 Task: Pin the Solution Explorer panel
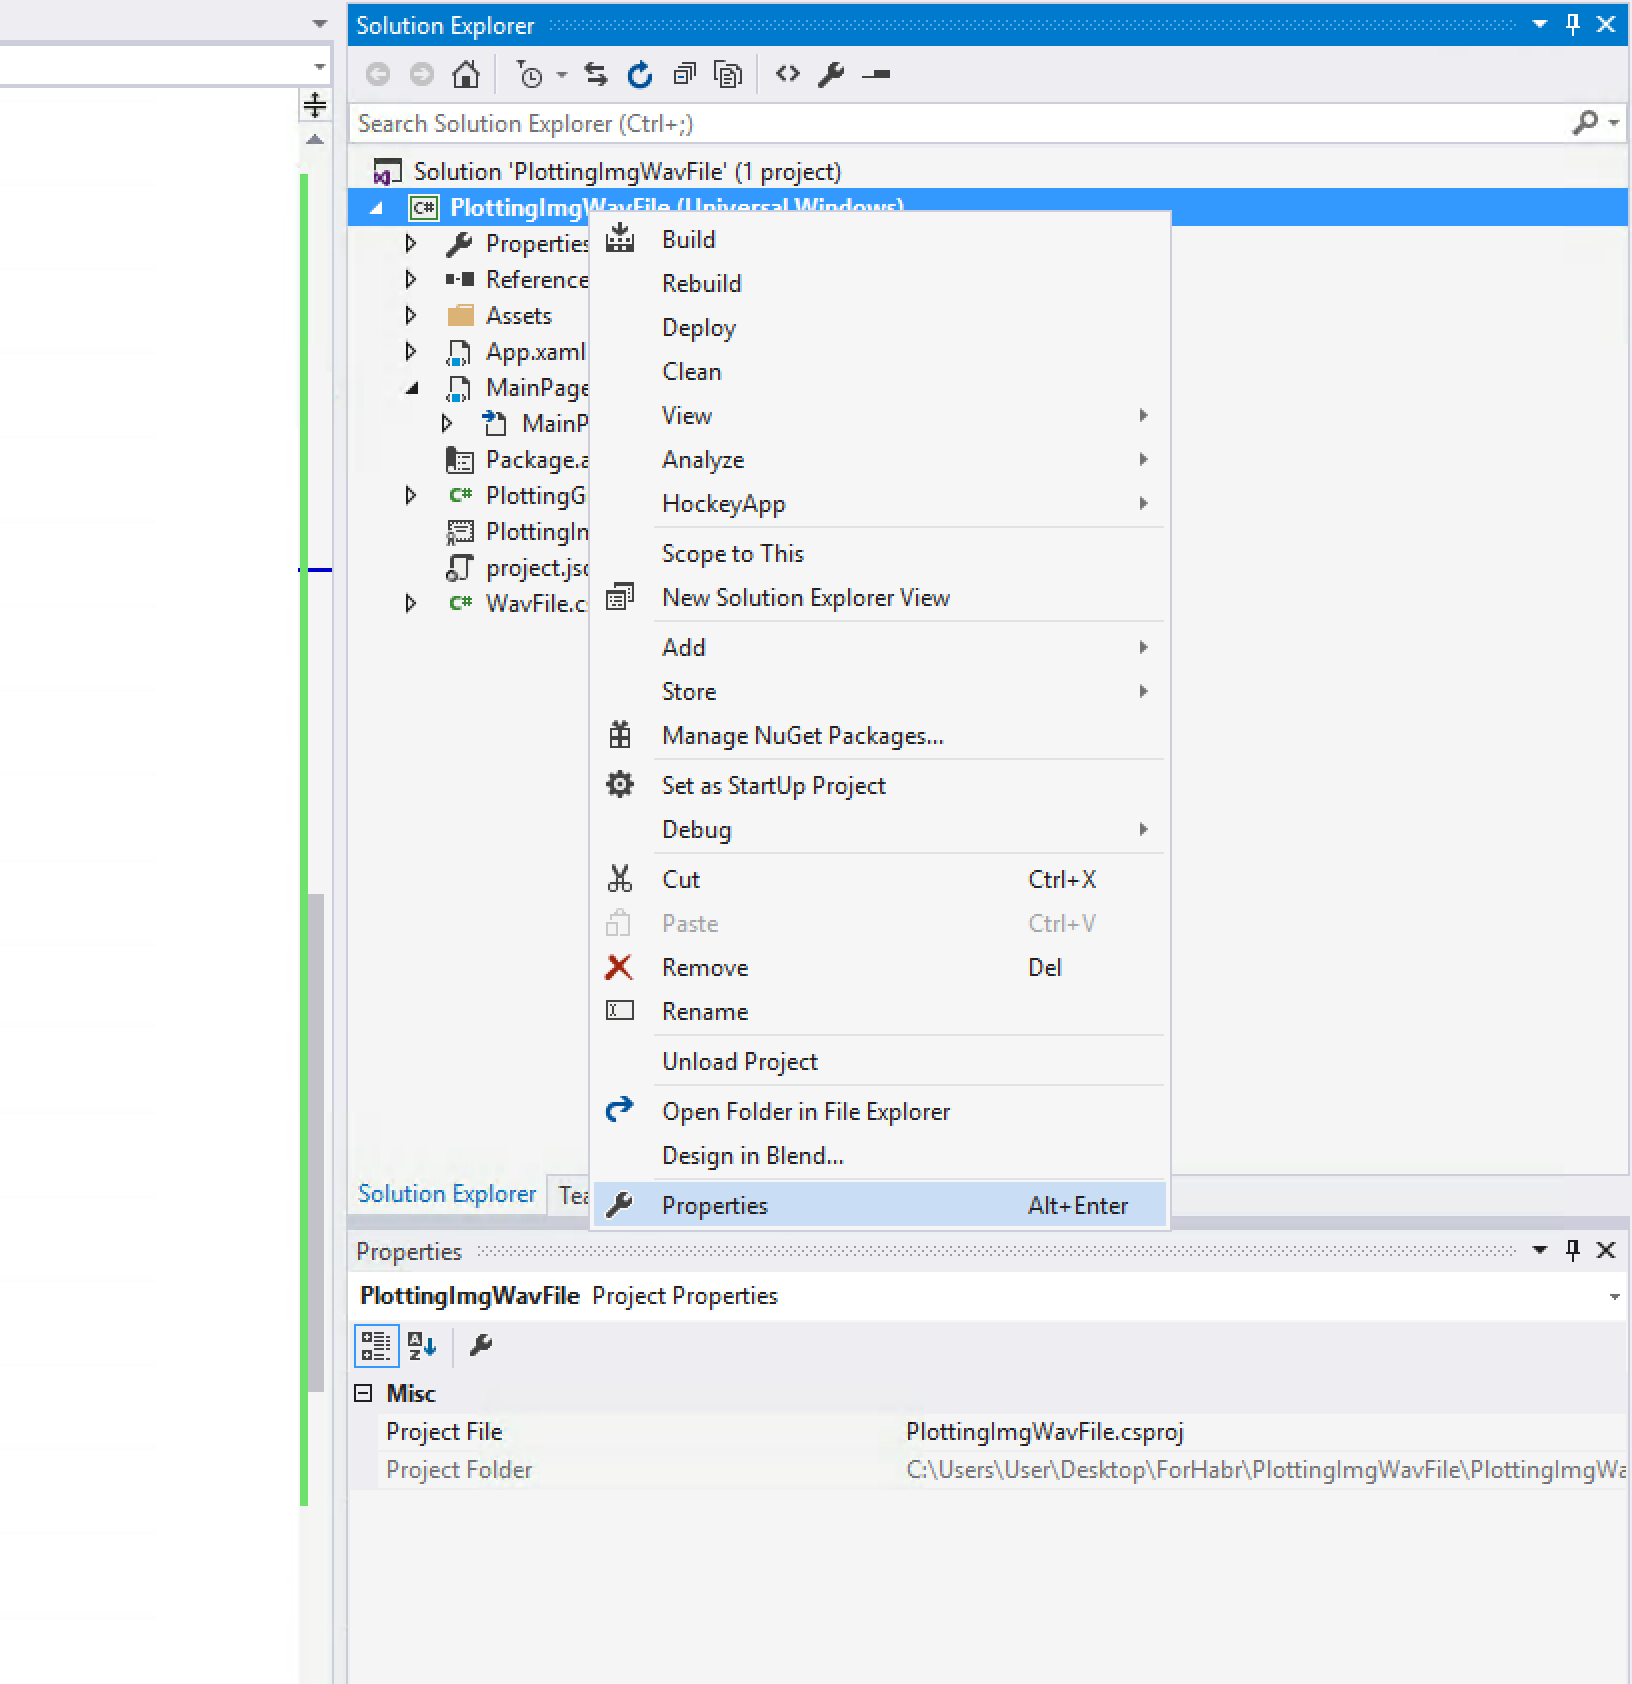click(1573, 25)
